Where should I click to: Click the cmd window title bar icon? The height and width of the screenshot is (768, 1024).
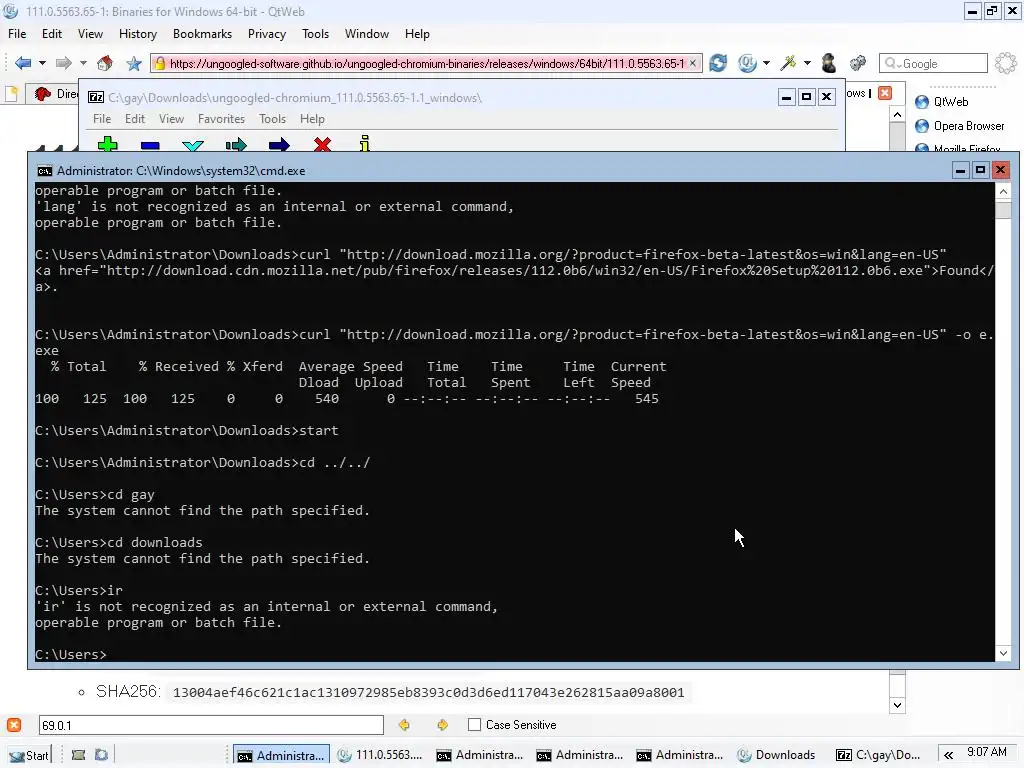(x=44, y=171)
